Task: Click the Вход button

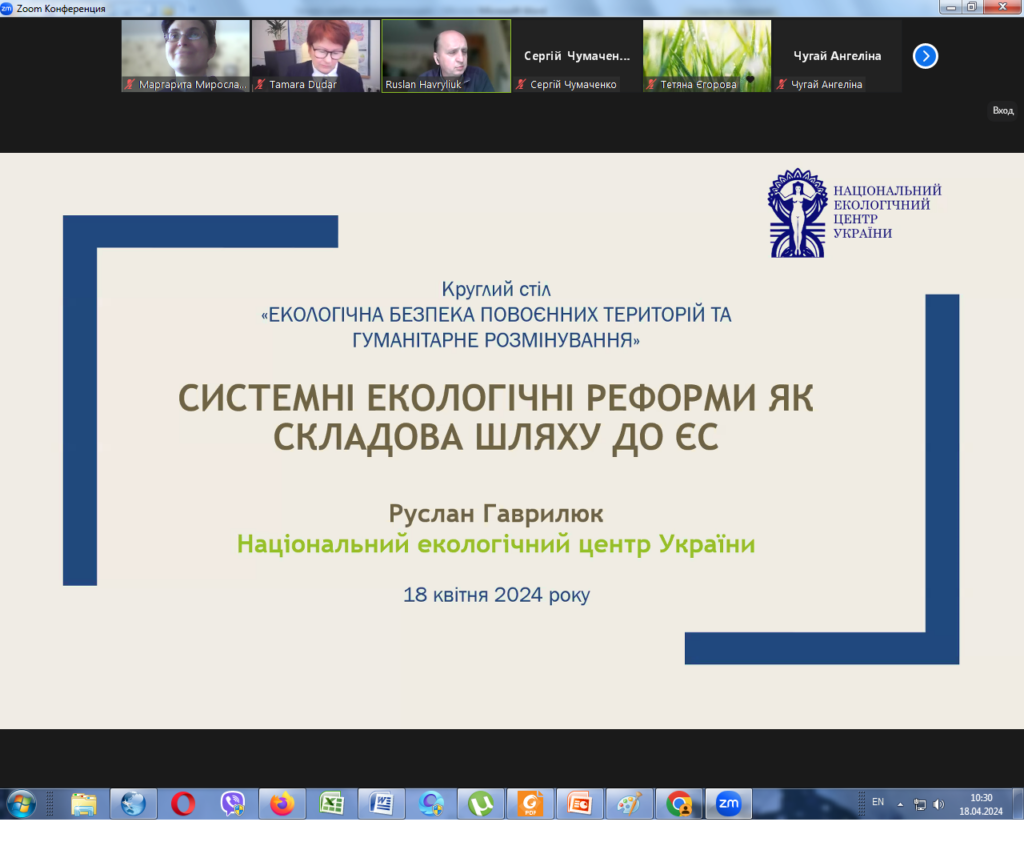Action: [x=1002, y=111]
